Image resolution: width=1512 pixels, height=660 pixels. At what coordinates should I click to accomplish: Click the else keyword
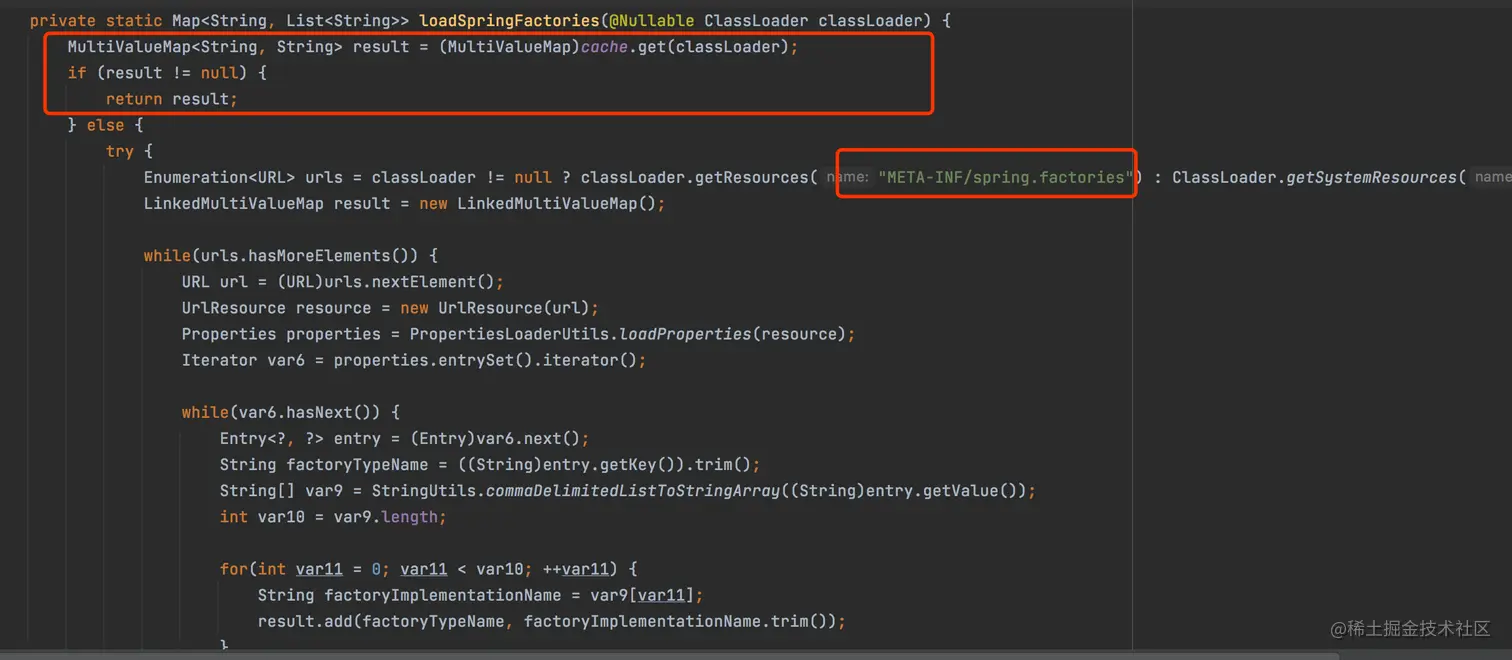[x=105, y=125]
